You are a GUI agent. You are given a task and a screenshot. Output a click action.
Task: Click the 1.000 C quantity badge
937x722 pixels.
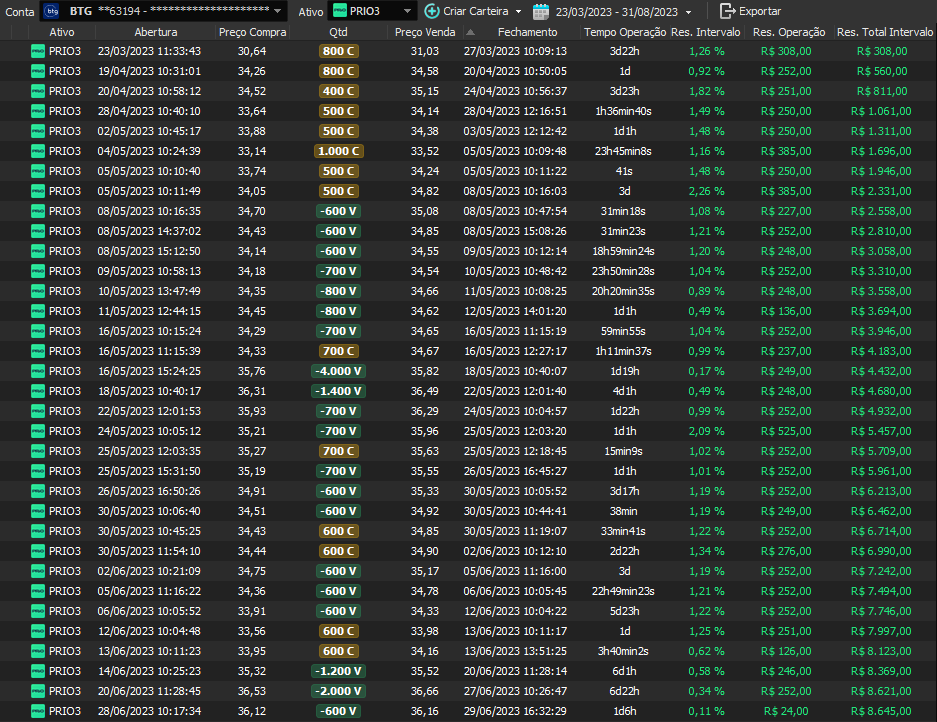(338, 151)
